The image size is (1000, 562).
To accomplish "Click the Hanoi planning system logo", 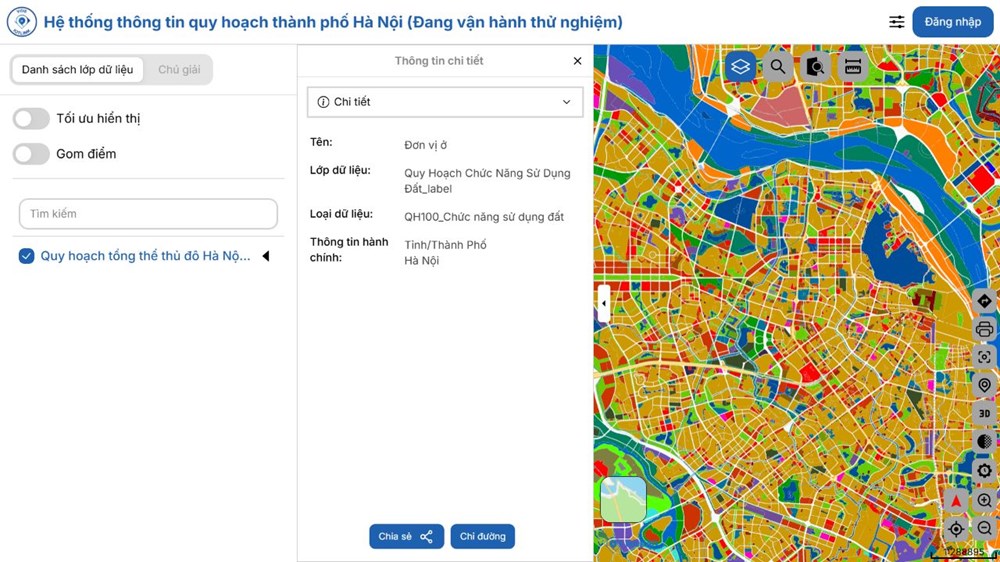I will tap(22, 22).
